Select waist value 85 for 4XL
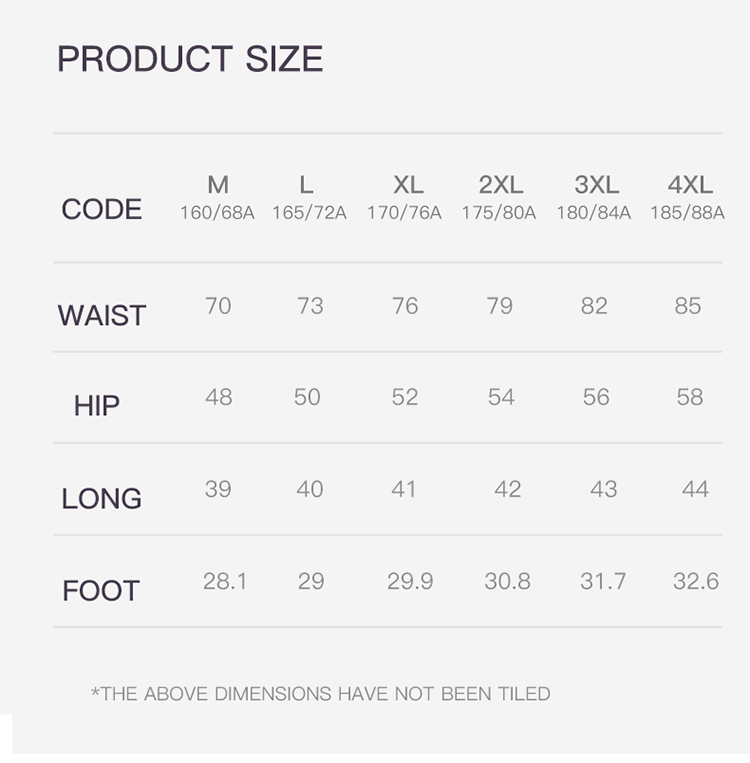750x763 pixels. click(688, 305)
